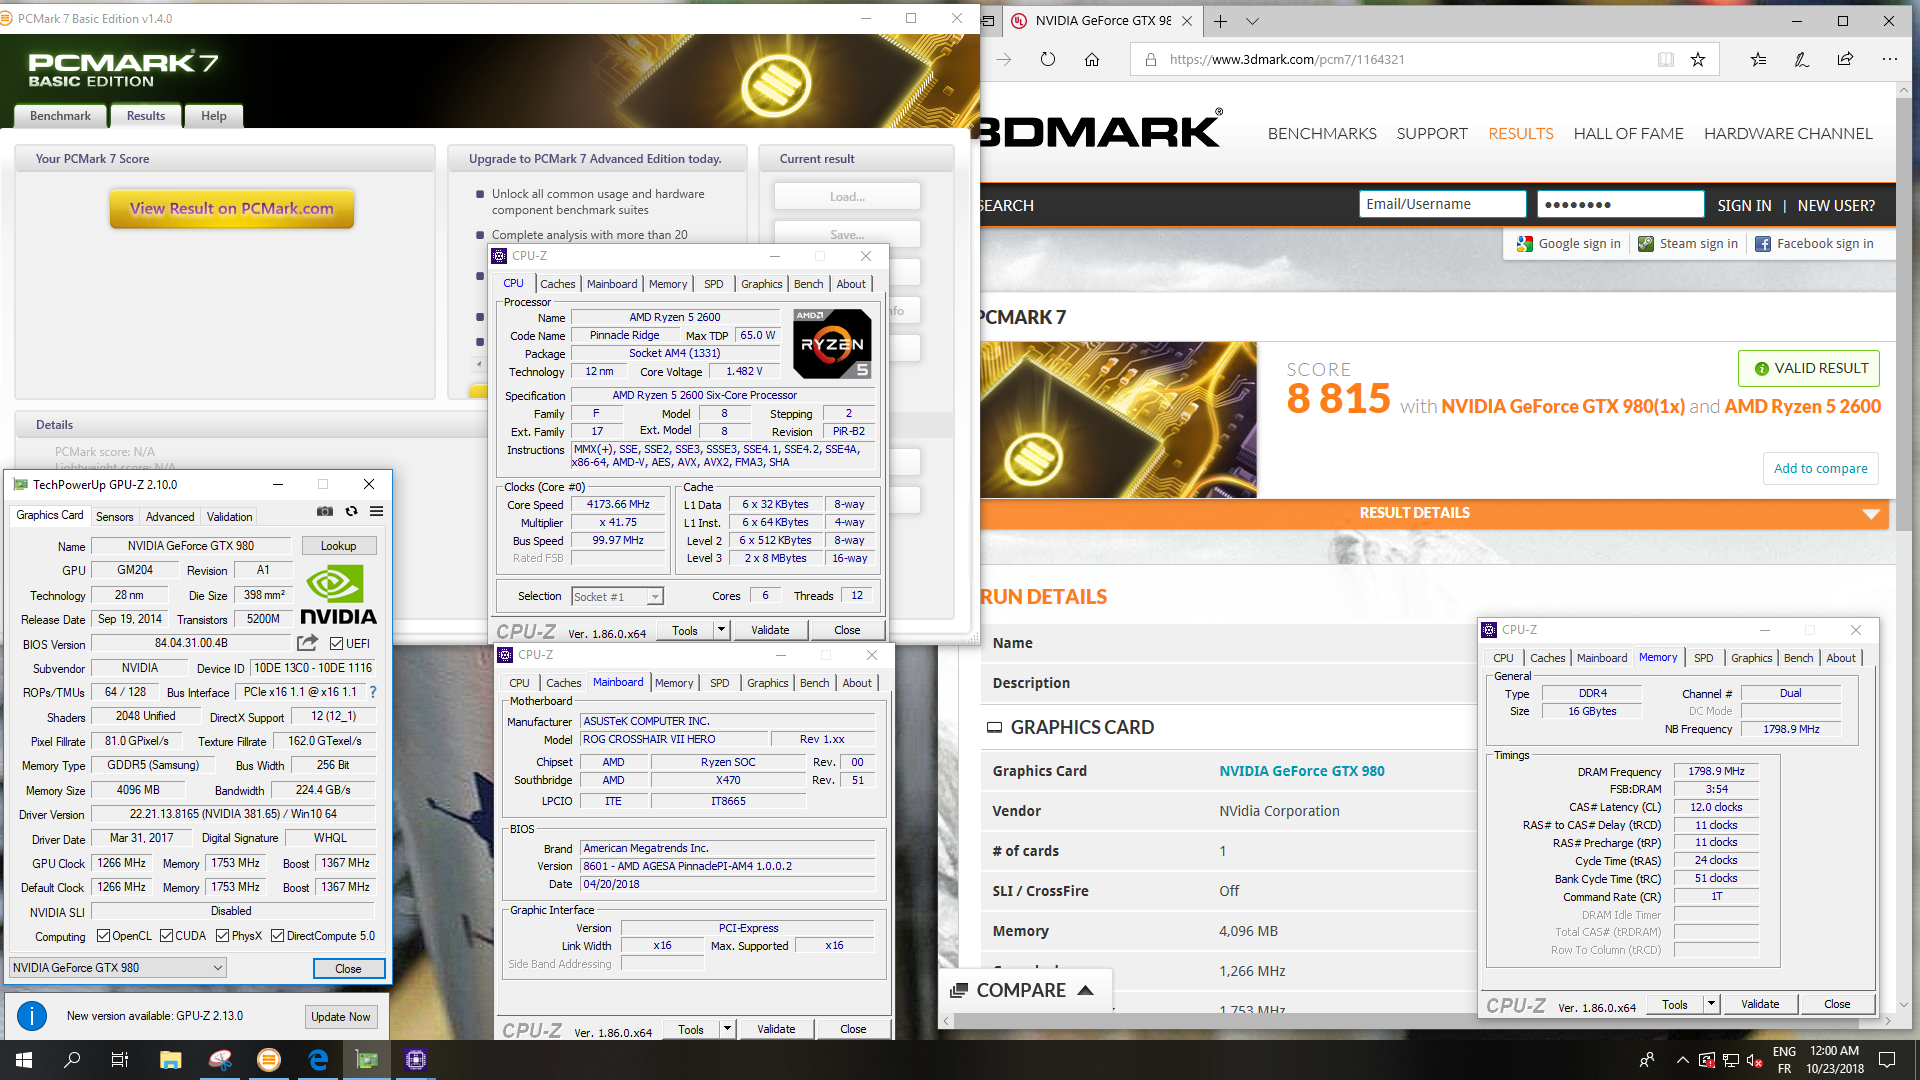
Task: Toggle the UEFI checkbox in GPU-Z
Action: pos(337,644)
